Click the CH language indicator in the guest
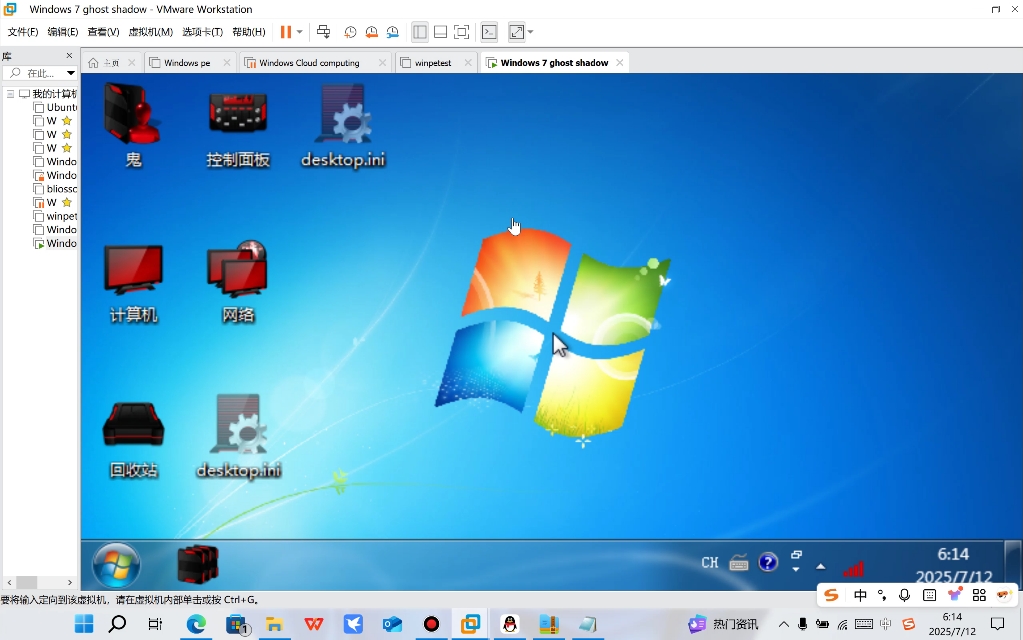 tap(710, 562)
